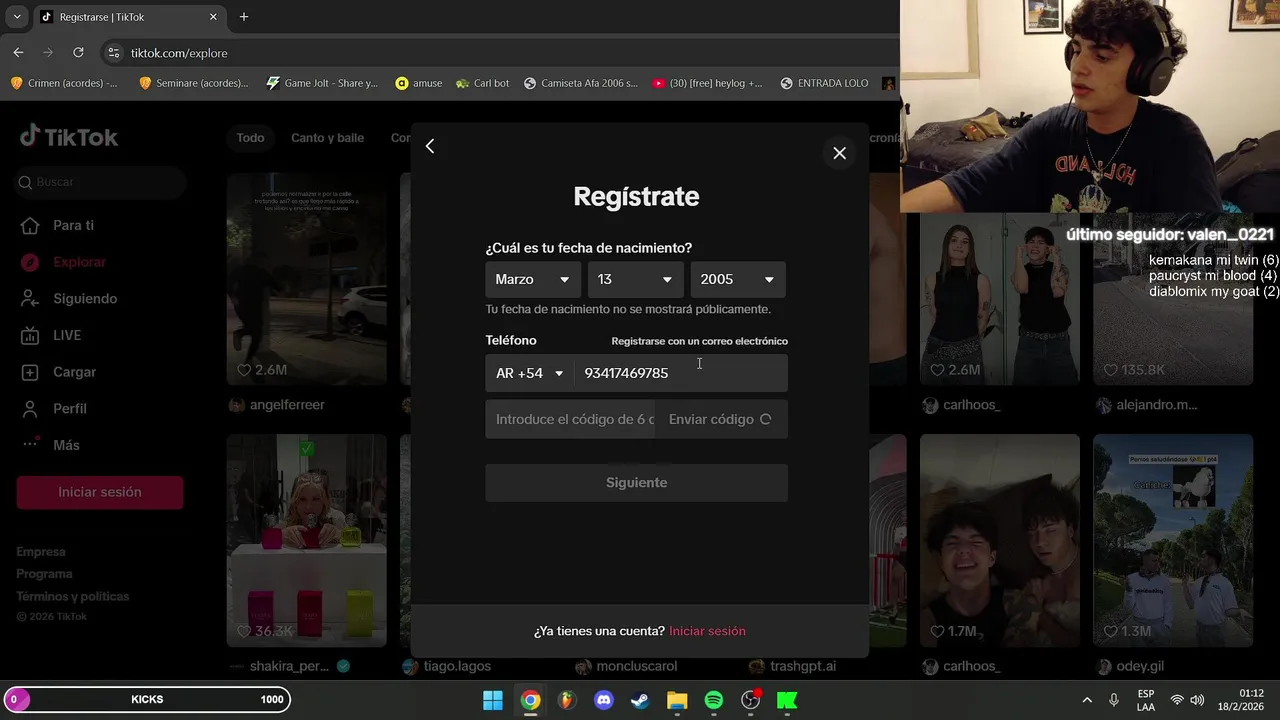Screen dimensions: 1280x720
Task: Click the volume speaker tray icon
Action: (1197, 700)
